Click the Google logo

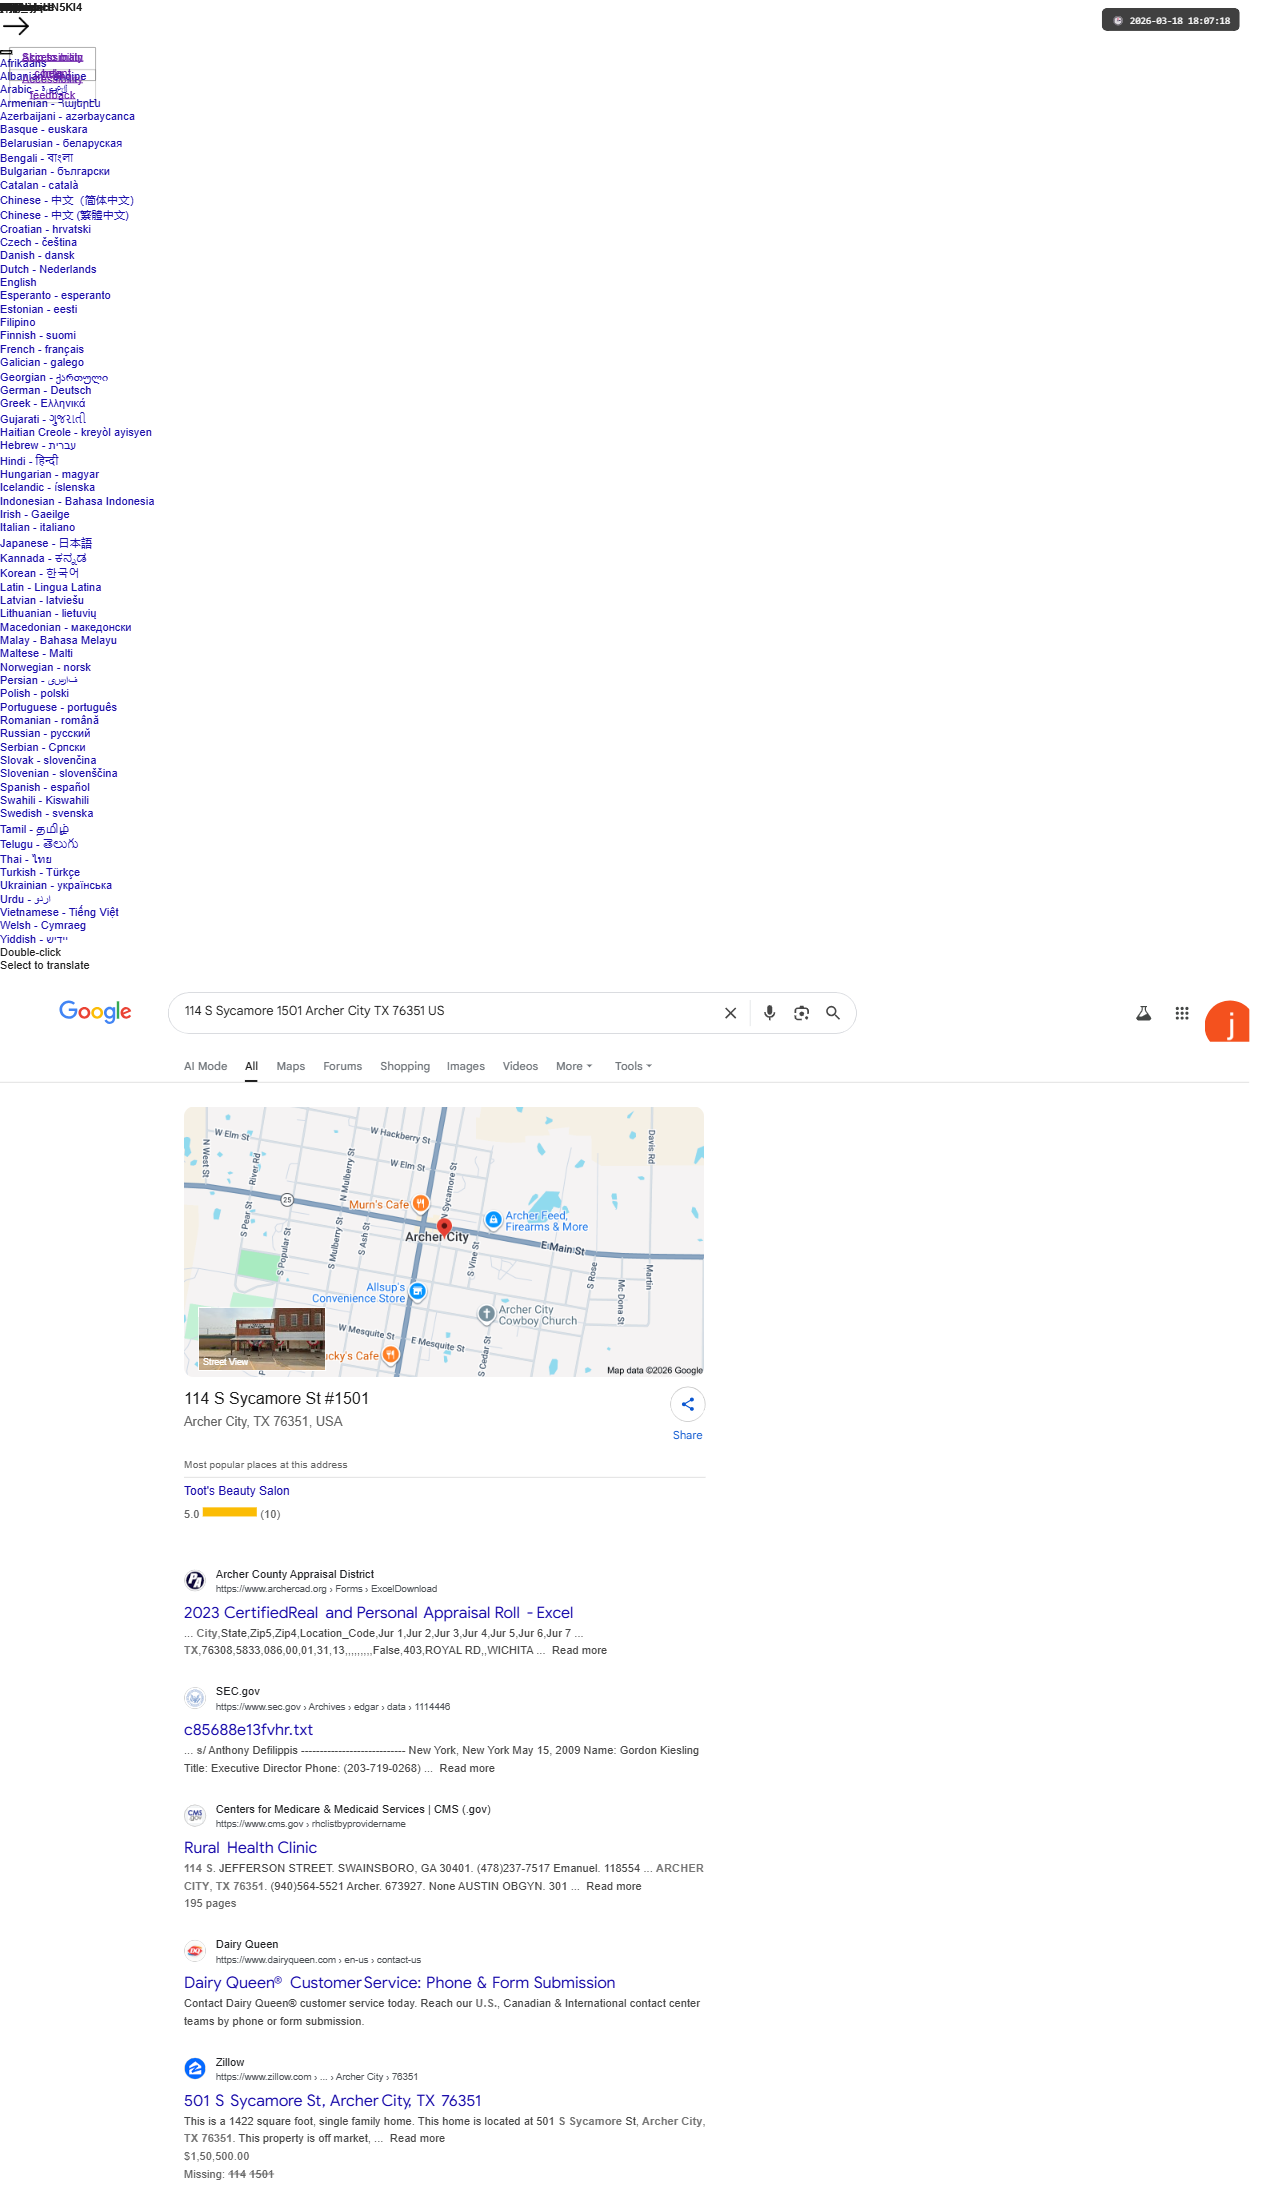pos(95,1011)
